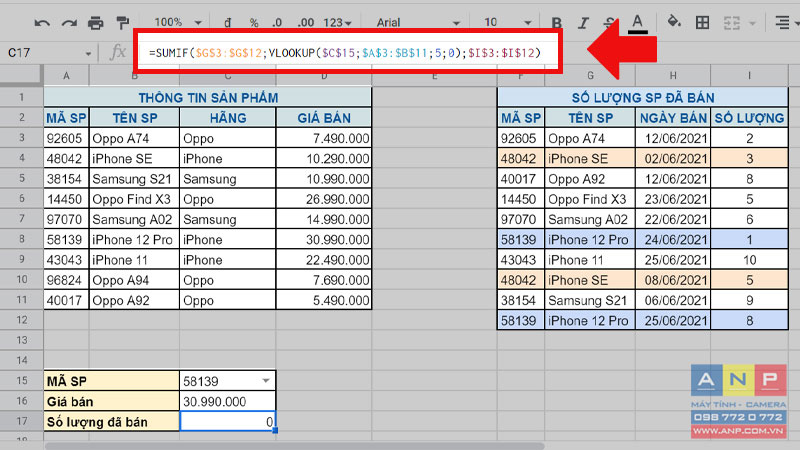Select code 40017 in the sold table
The image size is (800, 450).
pos(521,179)
